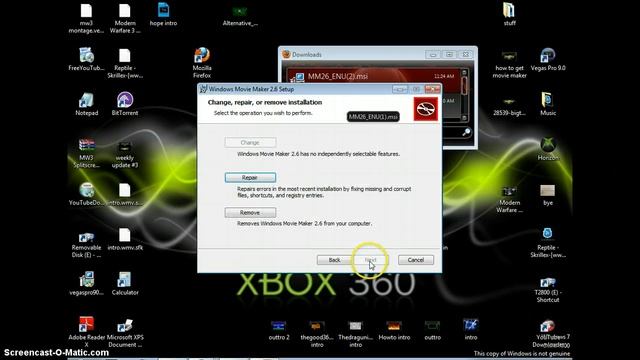Viewport: 640px width, 360px height.
Task: Open MW3 Splitscreen desktop icon
Action: click(86, 145)
